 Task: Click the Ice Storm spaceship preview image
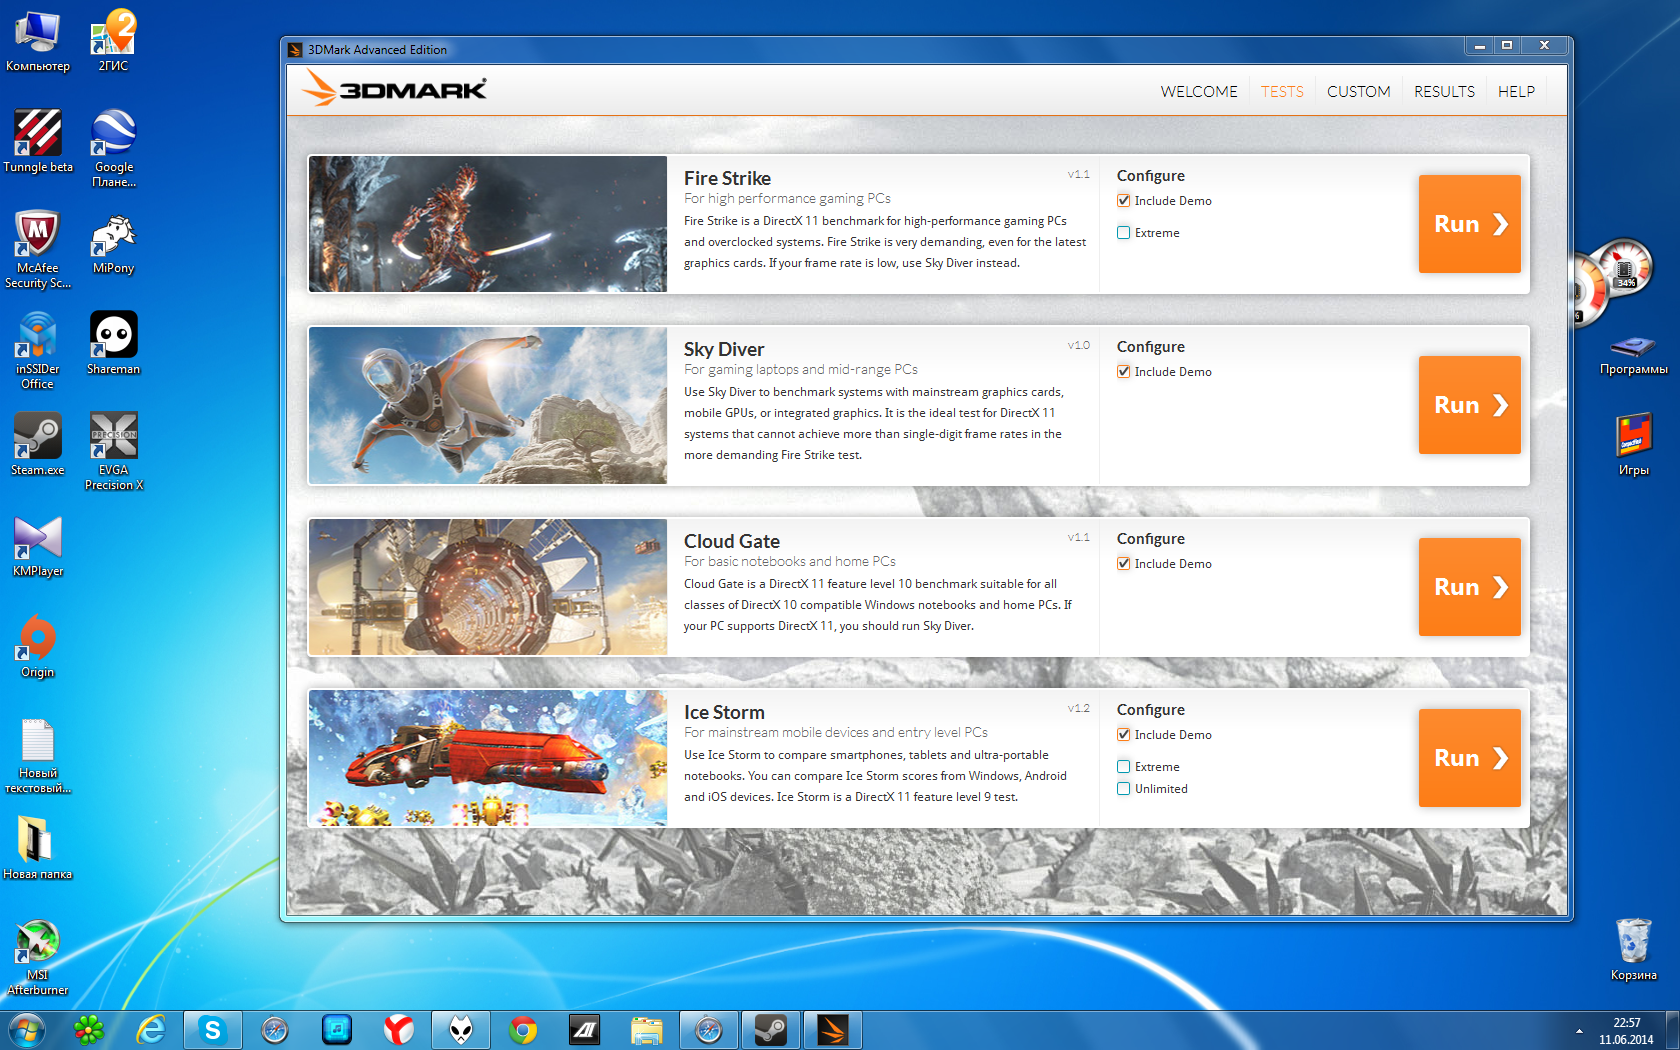[x=488, y=758]
